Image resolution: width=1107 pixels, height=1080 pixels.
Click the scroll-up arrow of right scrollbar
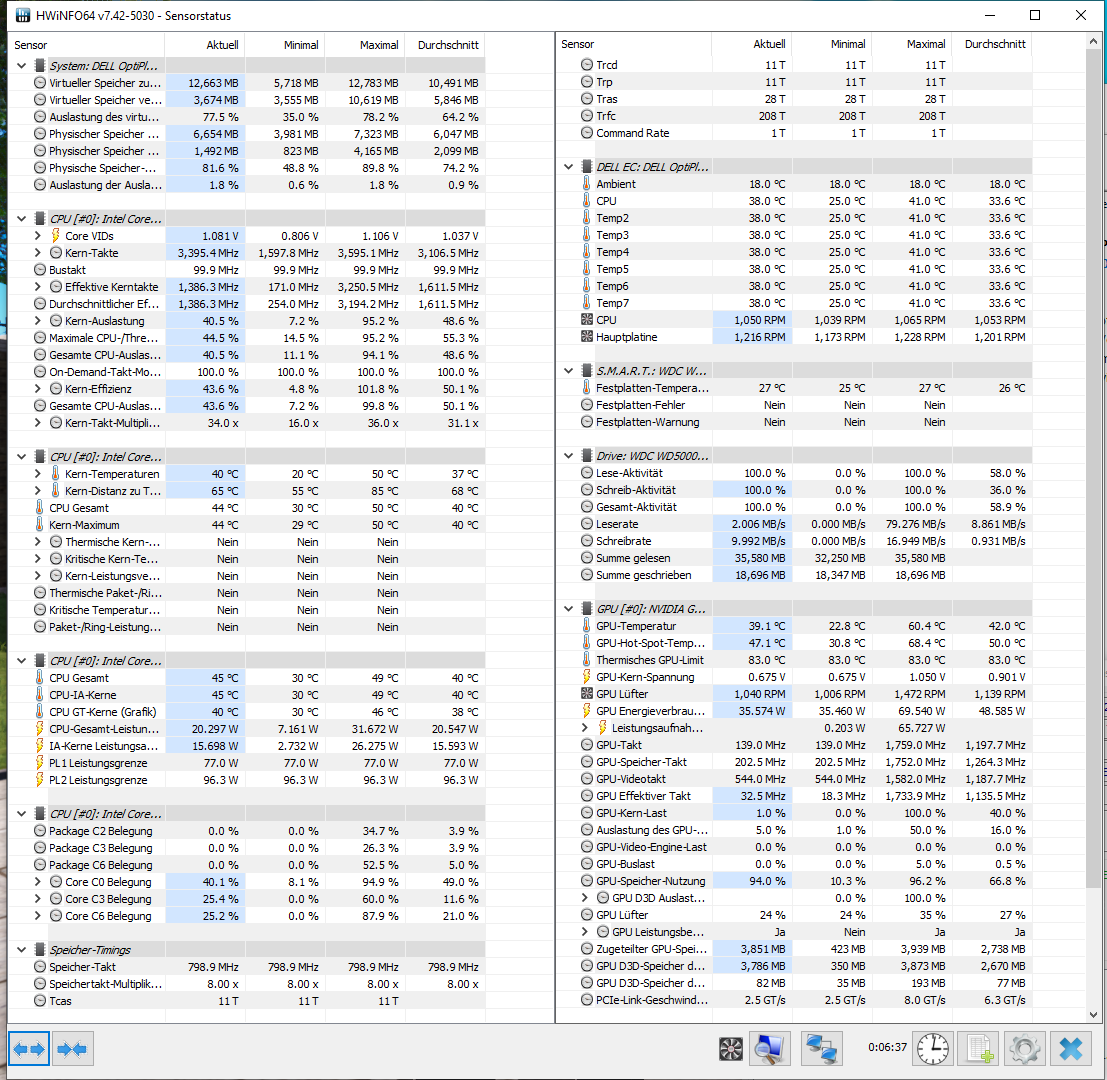[x=1094, y=41]
